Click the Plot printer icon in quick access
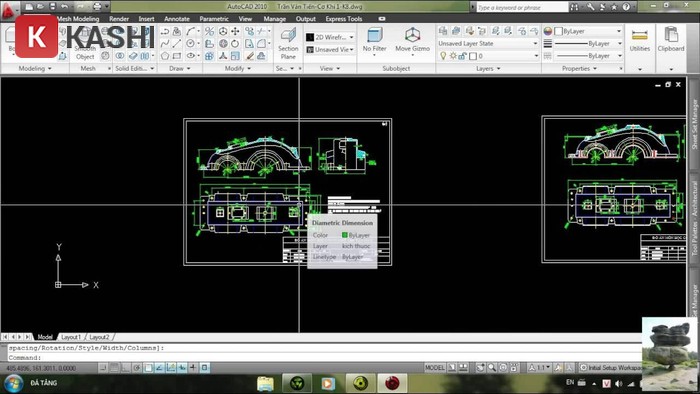 click(97, 7)
